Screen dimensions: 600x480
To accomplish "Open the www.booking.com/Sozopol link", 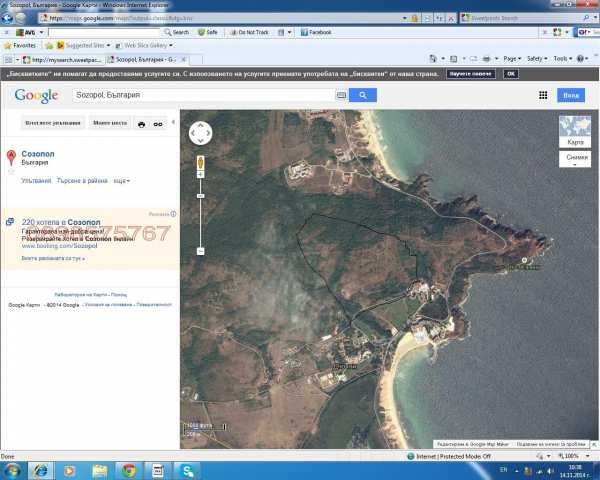I will pos(60,246).
